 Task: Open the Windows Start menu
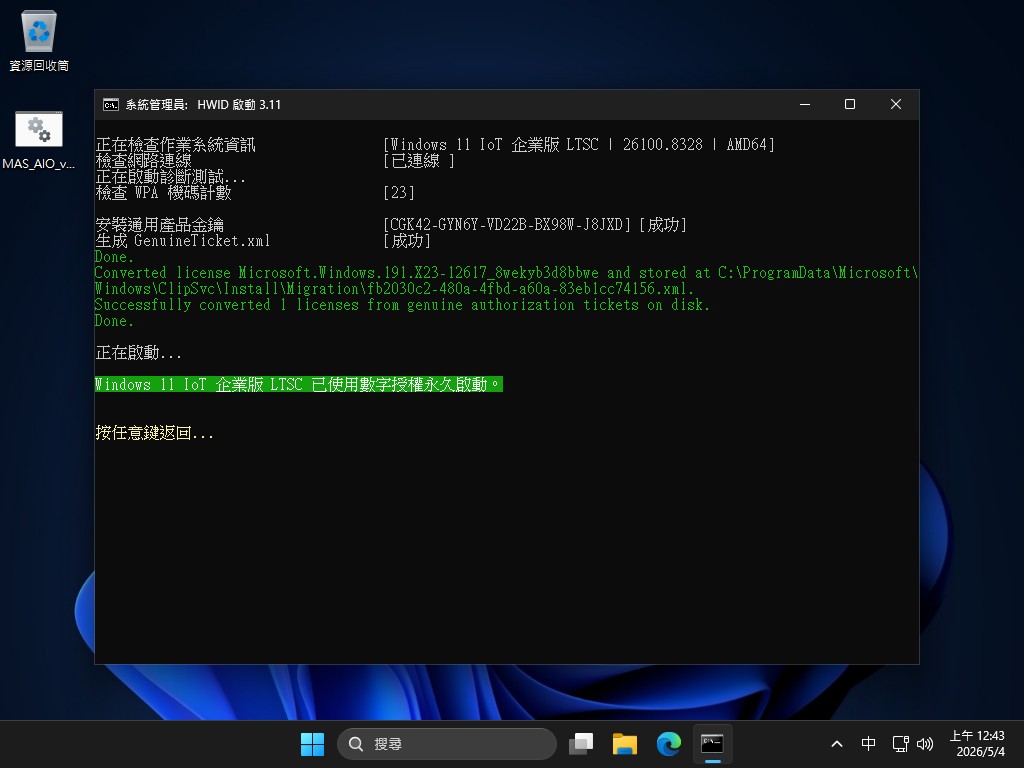click(312, 744)
